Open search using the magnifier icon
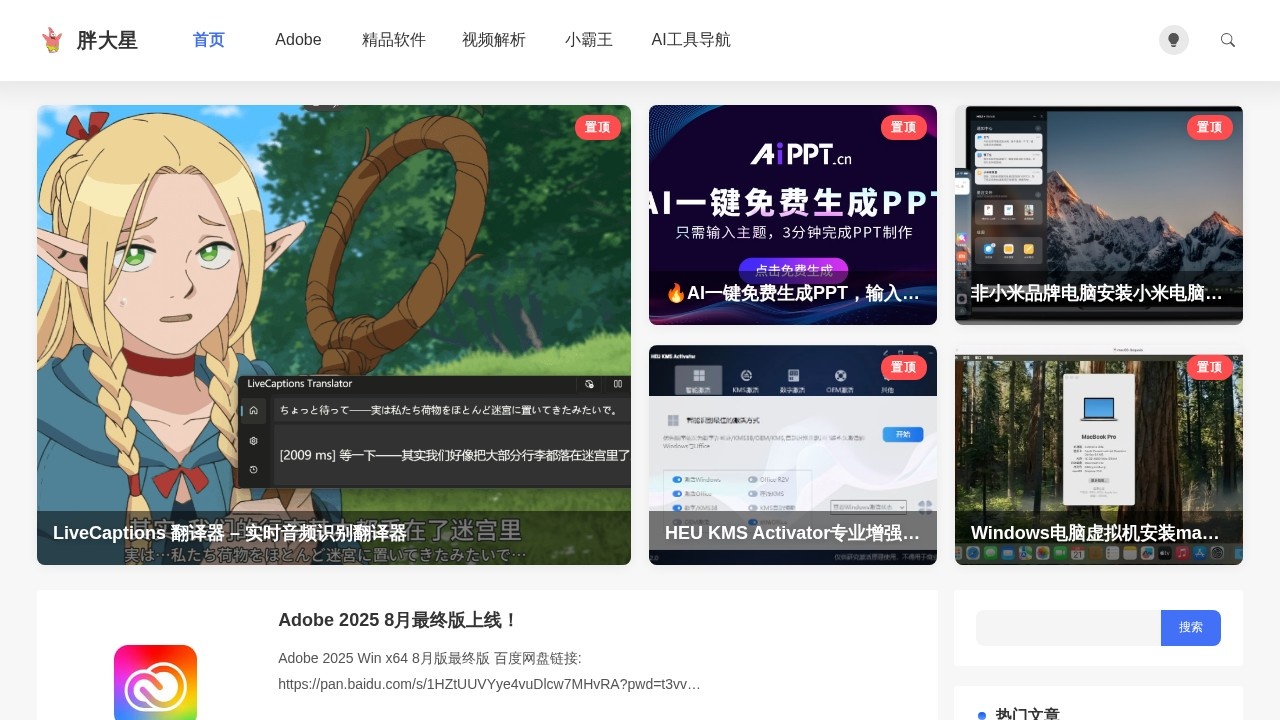 [1227, 40]
